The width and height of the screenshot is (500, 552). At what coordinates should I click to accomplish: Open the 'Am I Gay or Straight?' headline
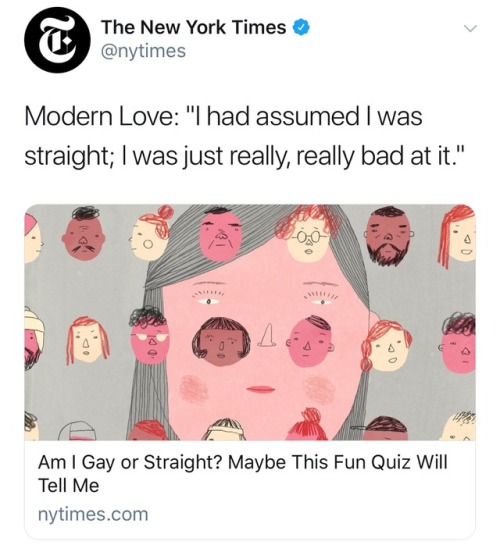[243, 473]
